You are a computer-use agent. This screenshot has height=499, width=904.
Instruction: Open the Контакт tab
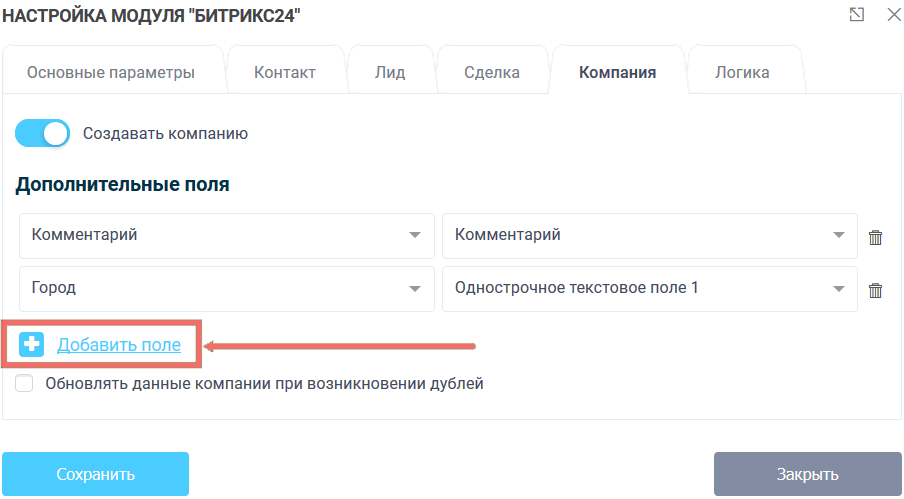(285, 72)
